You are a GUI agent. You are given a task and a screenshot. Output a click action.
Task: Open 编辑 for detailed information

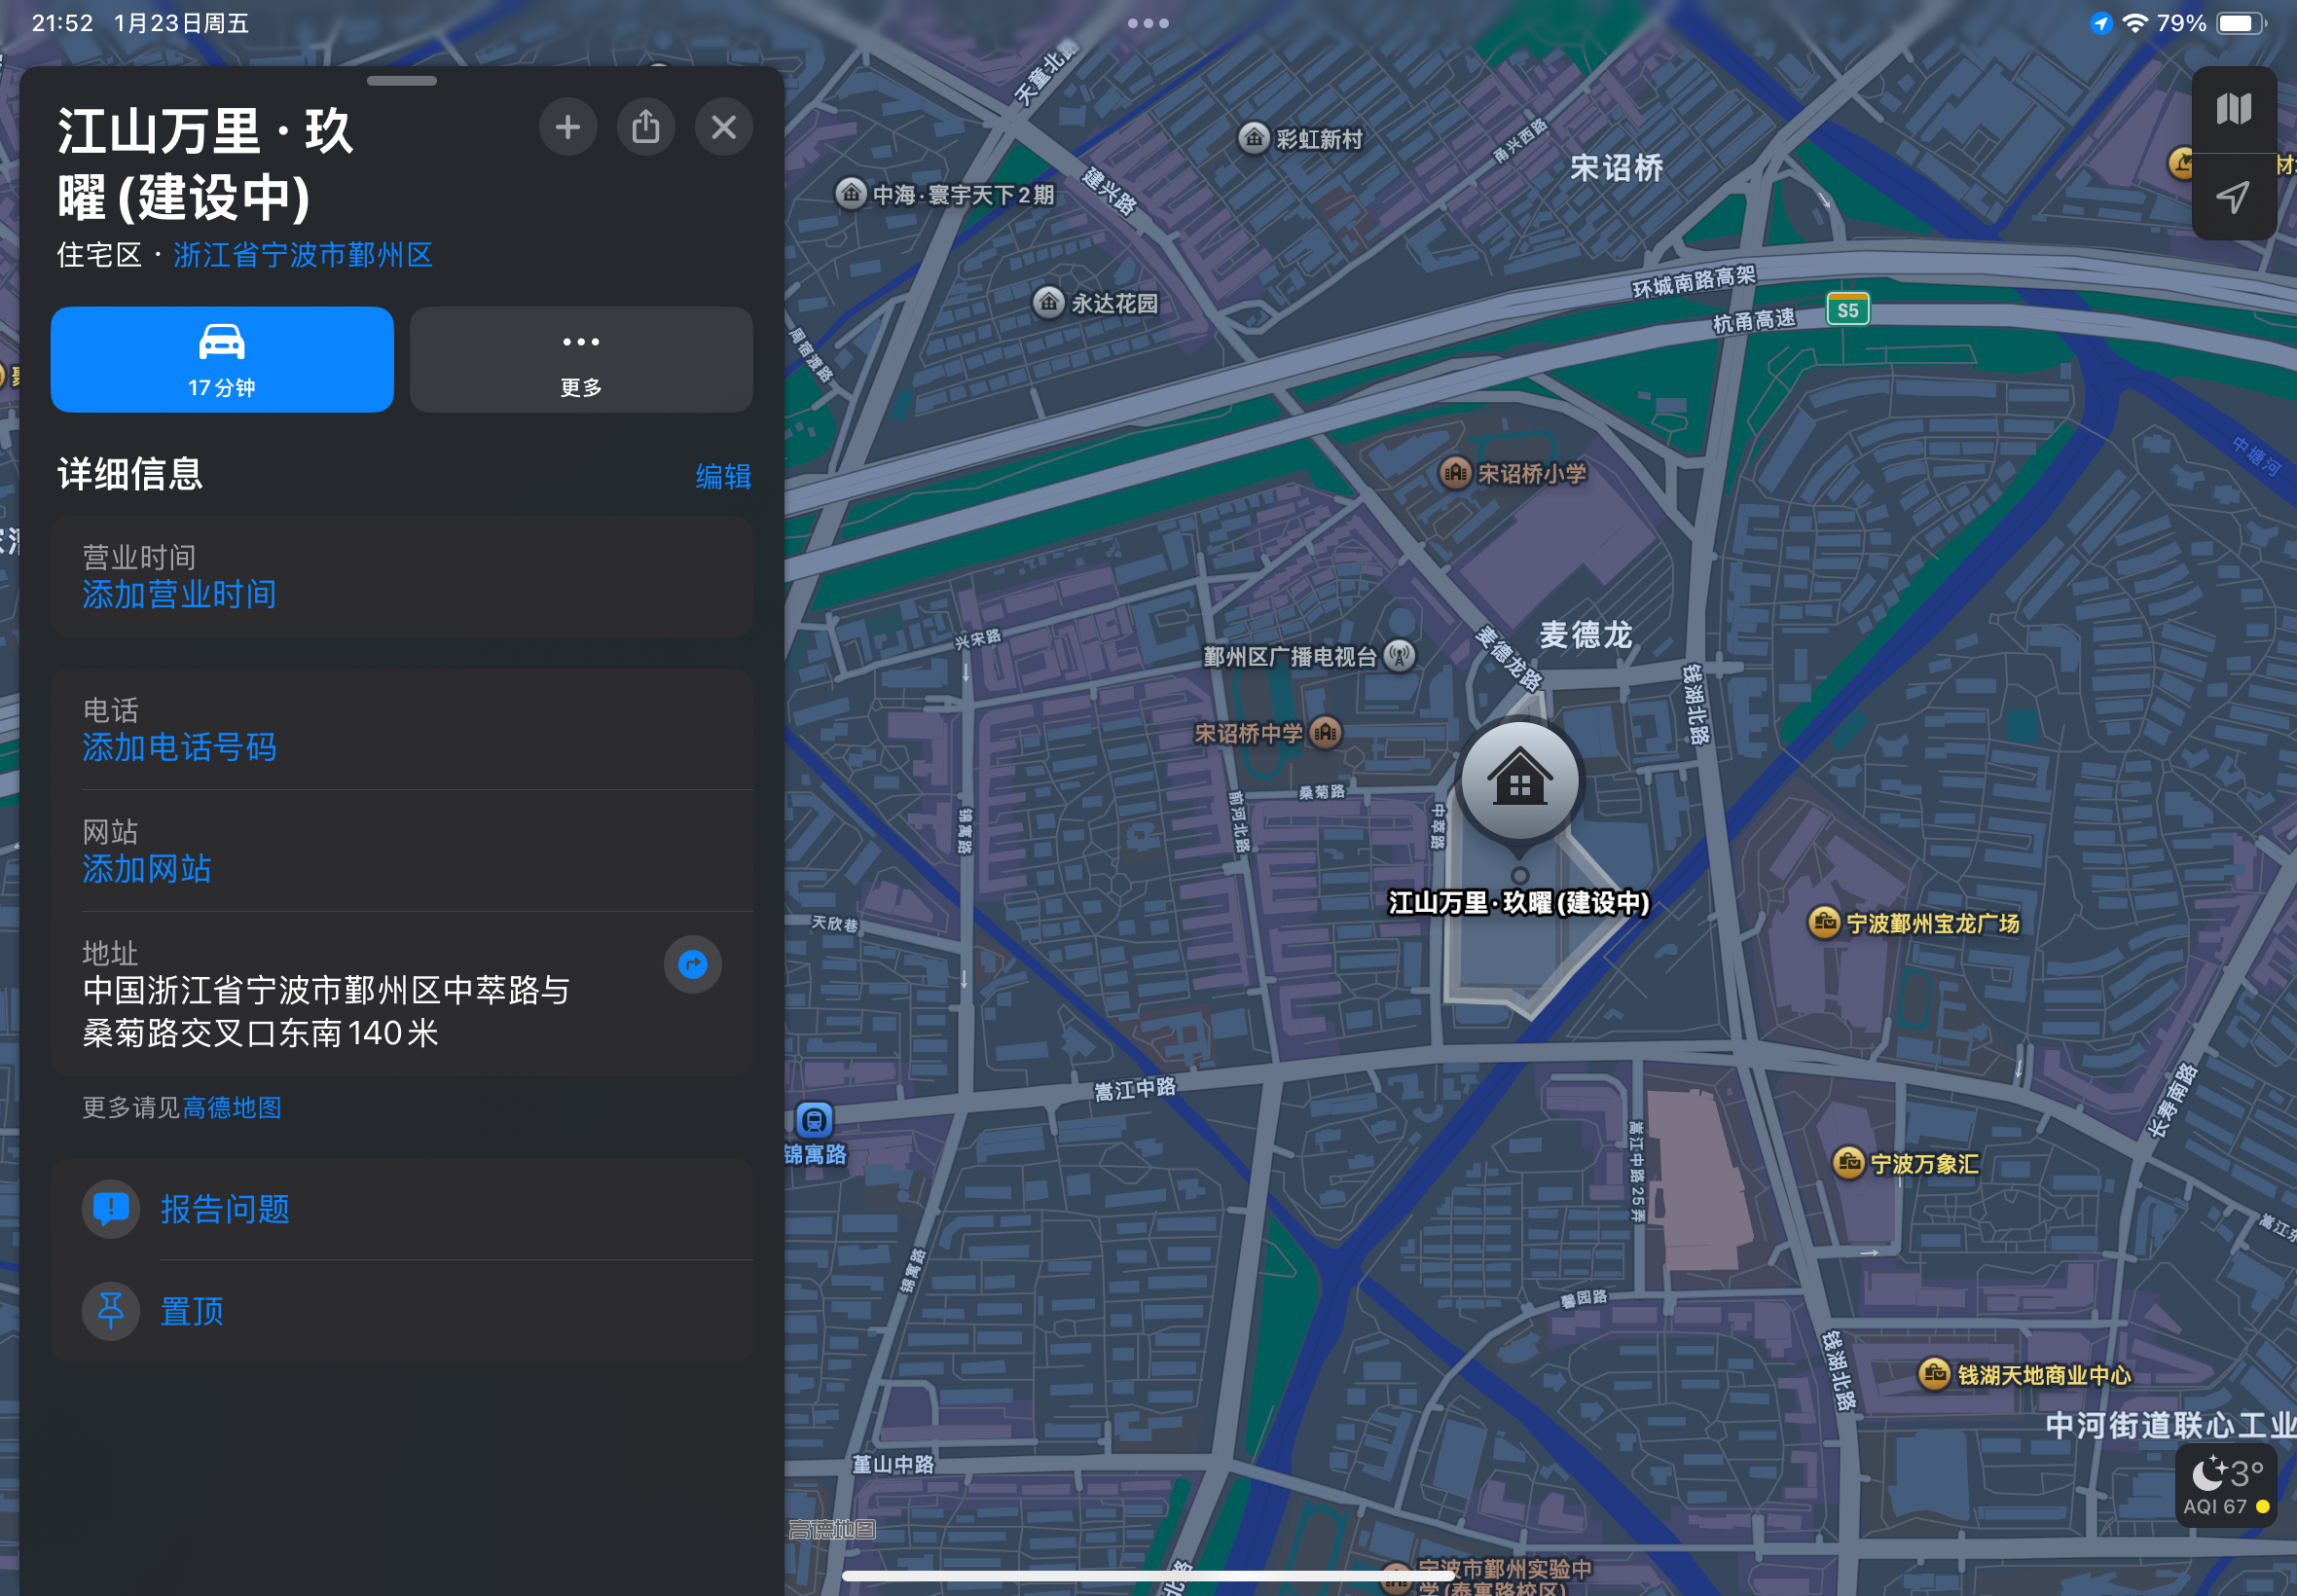point(722,476)
